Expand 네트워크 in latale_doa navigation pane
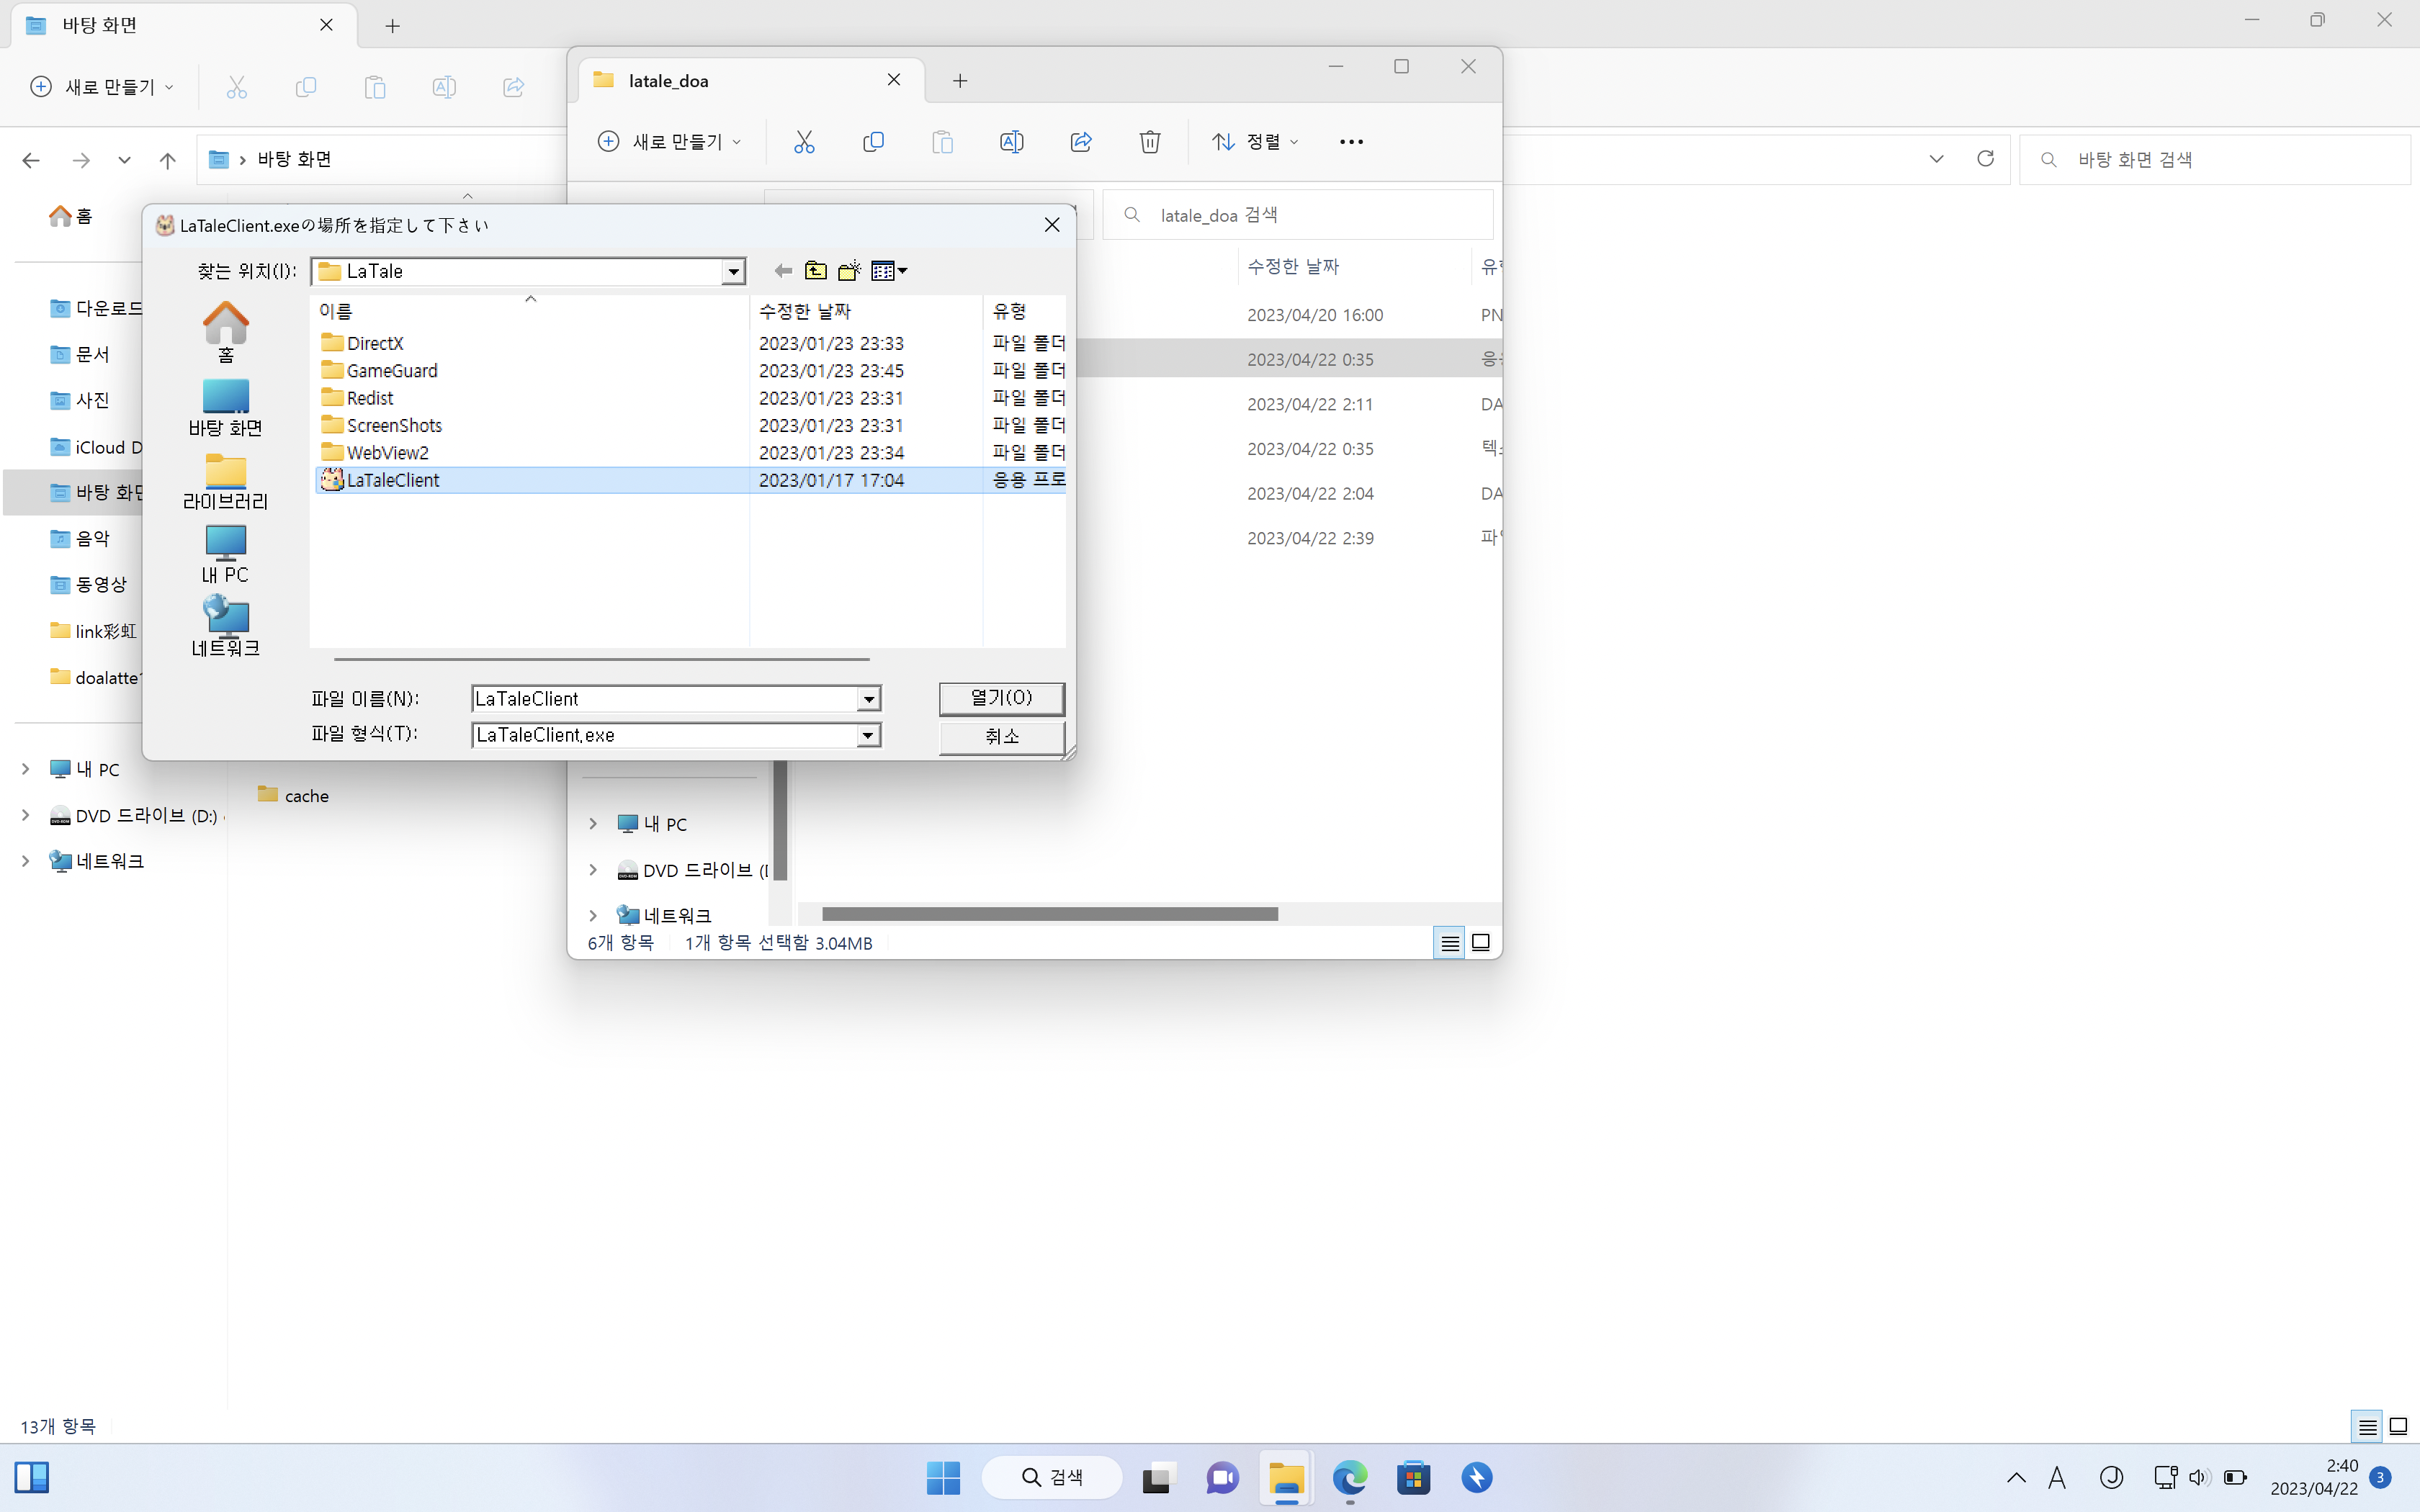The image size is (2420, 1512). [x=593, y=915]
